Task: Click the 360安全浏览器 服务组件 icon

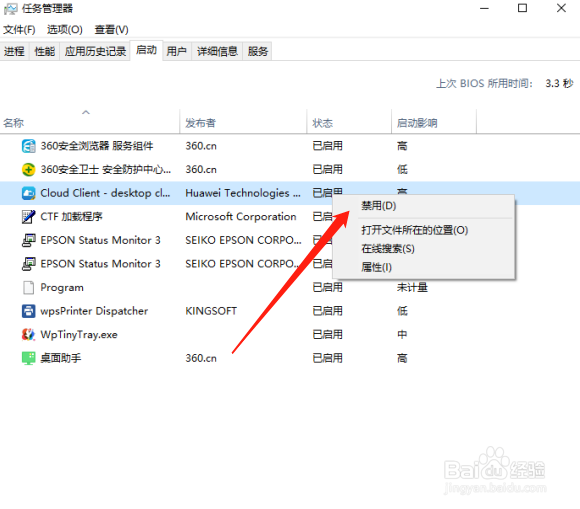Action: pyautogui.click(x=28, y=146)
